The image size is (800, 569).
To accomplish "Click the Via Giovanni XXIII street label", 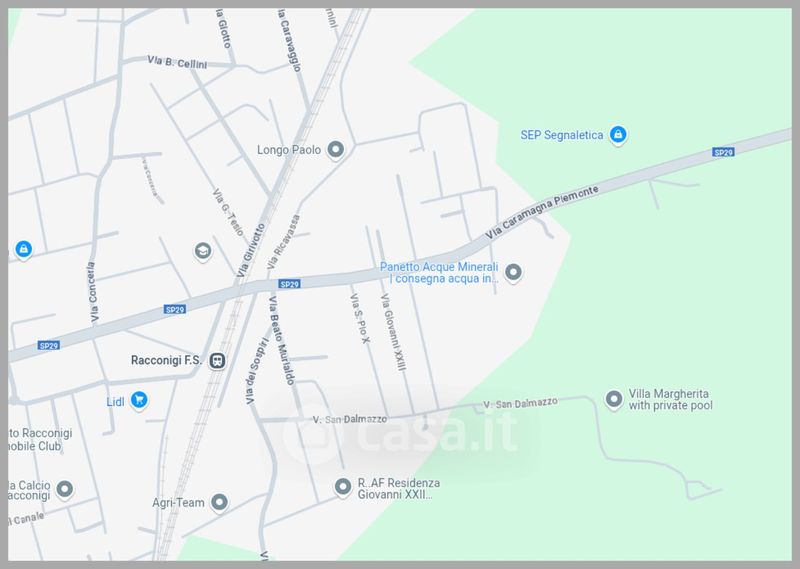I will (x=393, y=332).
